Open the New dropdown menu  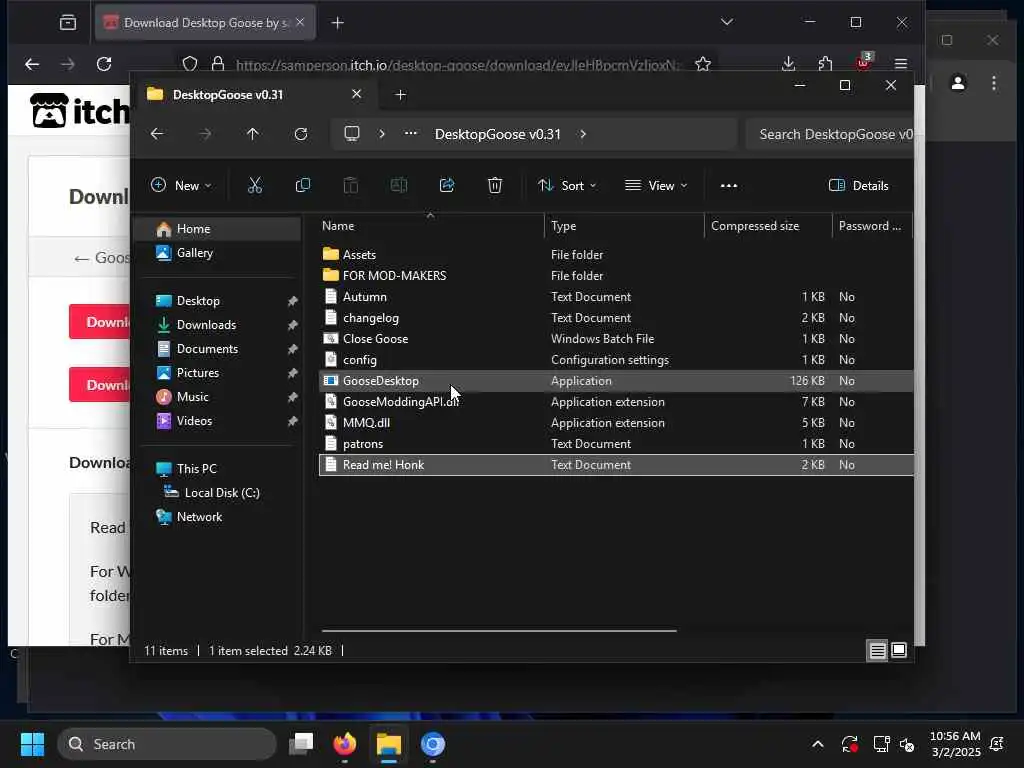point(182,185)
